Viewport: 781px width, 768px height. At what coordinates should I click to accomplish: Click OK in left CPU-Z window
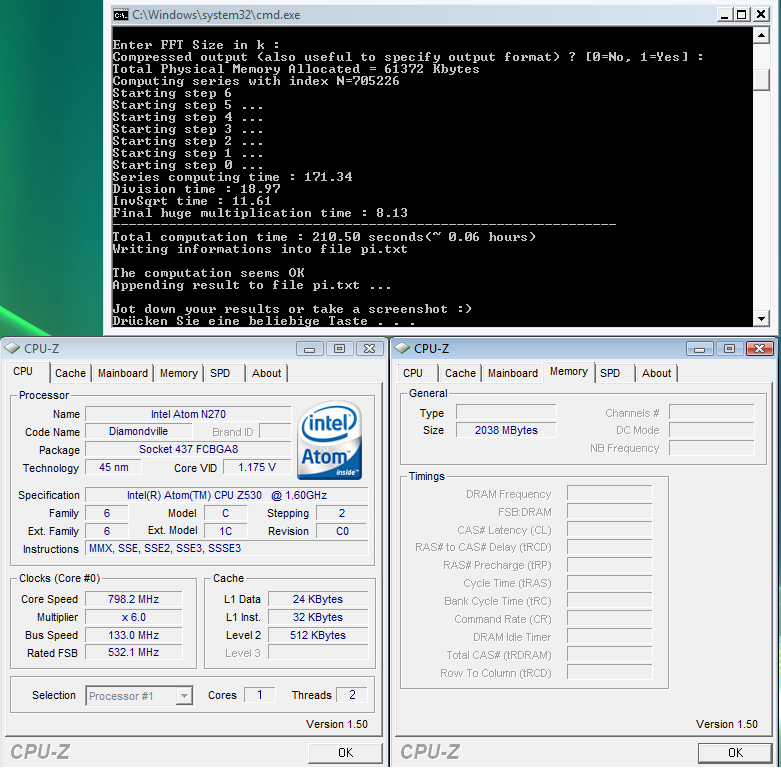pos(345,753)
